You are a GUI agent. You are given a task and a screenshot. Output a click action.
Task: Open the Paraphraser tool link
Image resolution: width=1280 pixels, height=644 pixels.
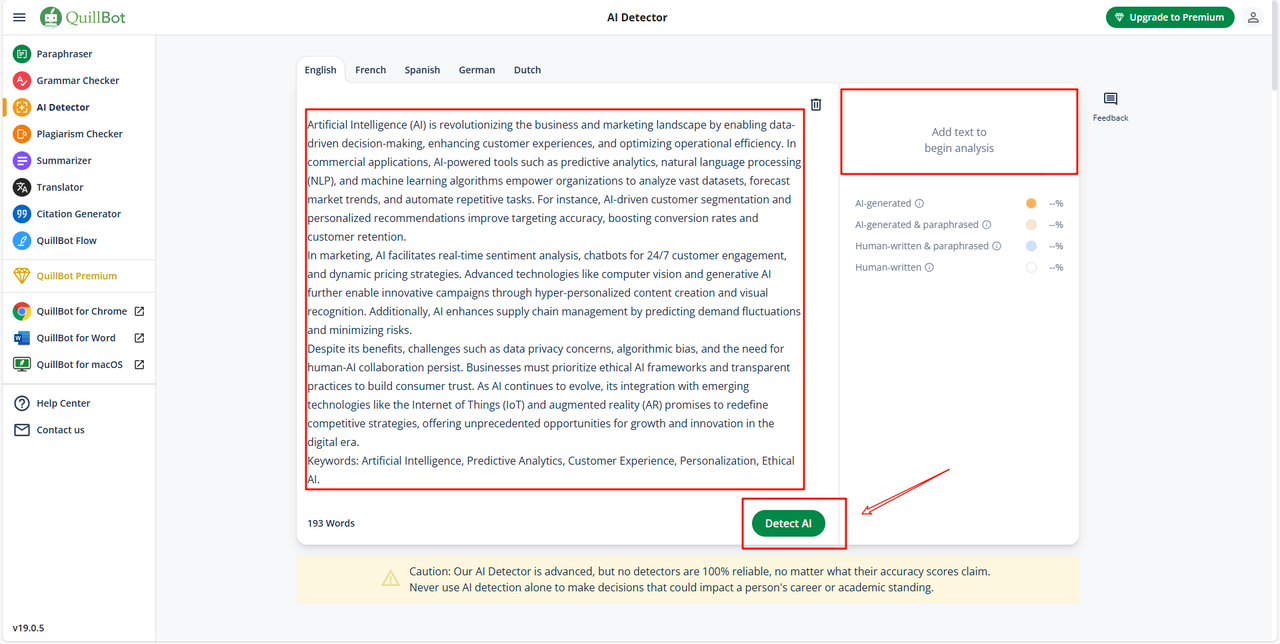[64, 54]
